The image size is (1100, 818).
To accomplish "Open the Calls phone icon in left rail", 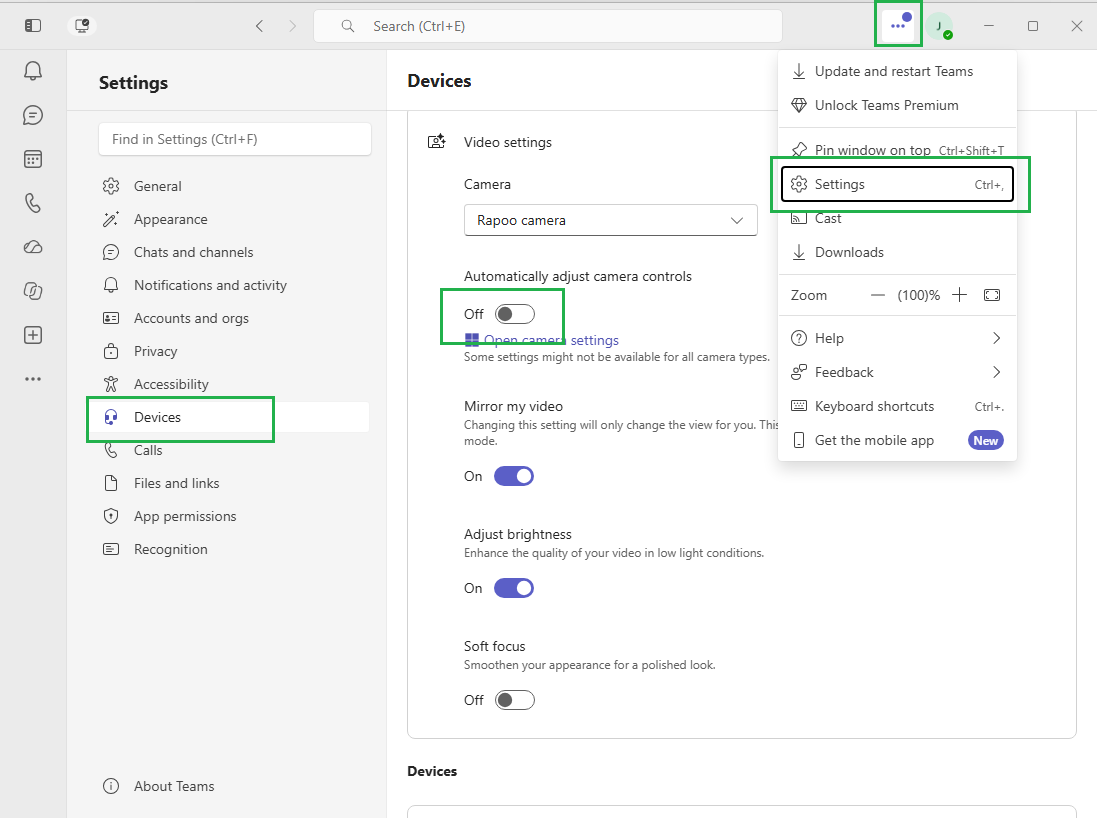I will click(33, 203).
